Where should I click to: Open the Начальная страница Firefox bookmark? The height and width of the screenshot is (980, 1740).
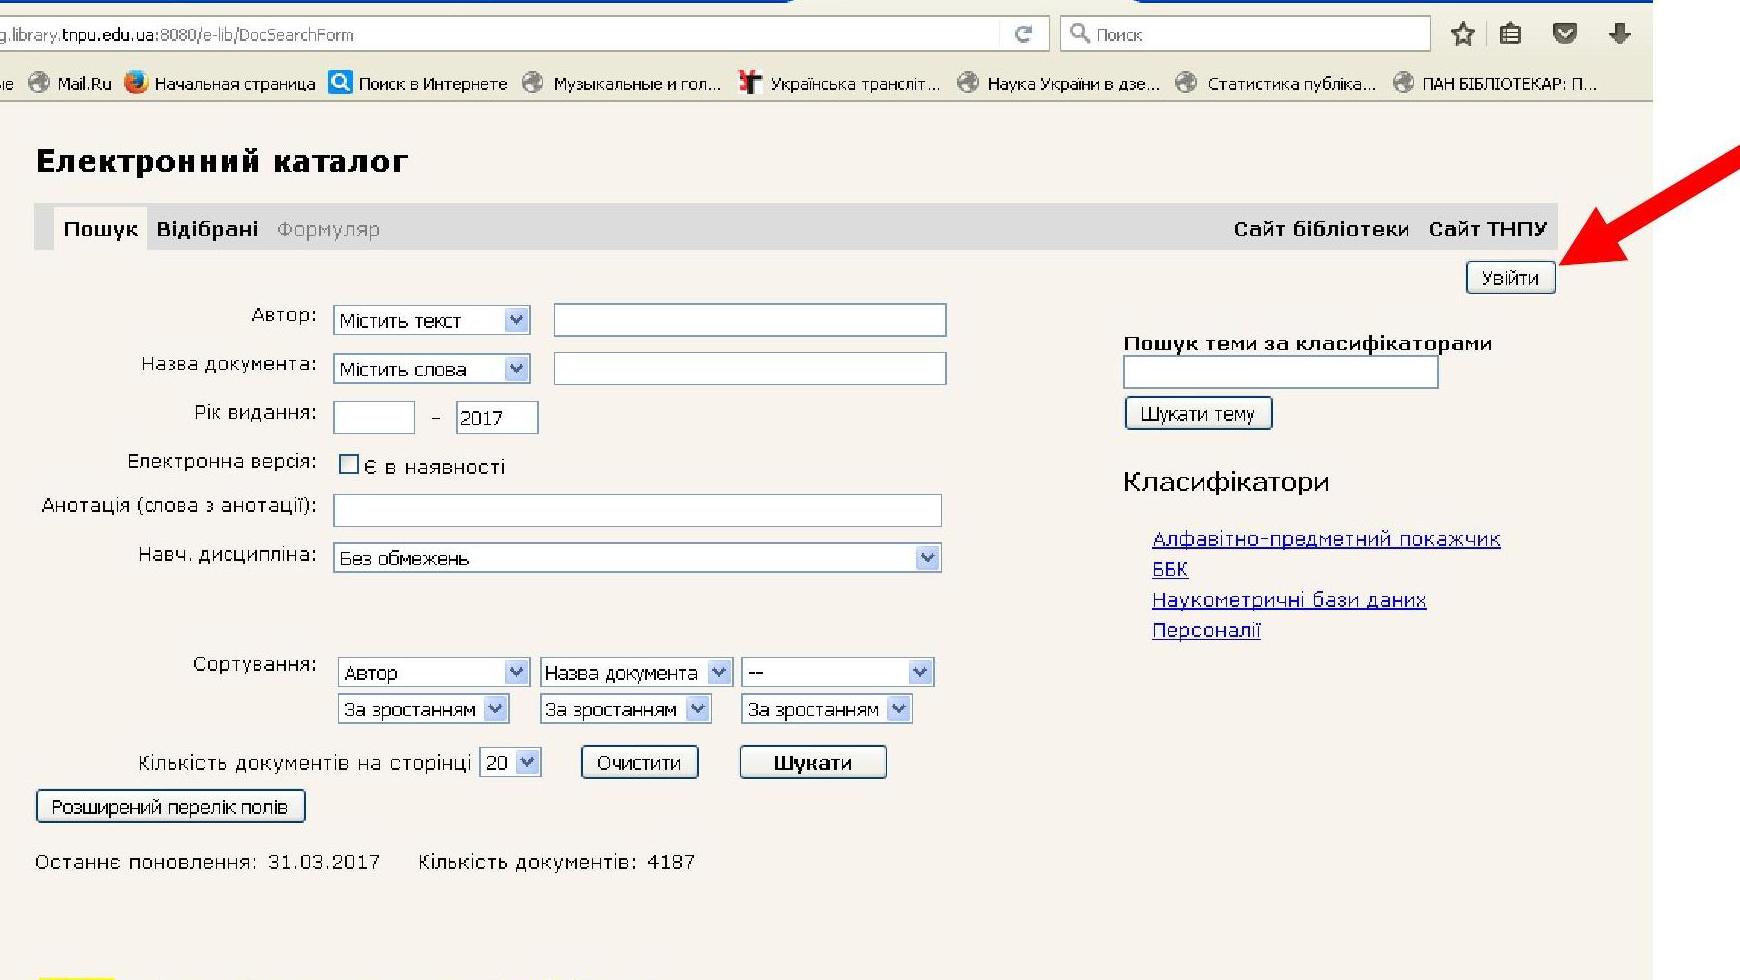(x=220, y=83)
